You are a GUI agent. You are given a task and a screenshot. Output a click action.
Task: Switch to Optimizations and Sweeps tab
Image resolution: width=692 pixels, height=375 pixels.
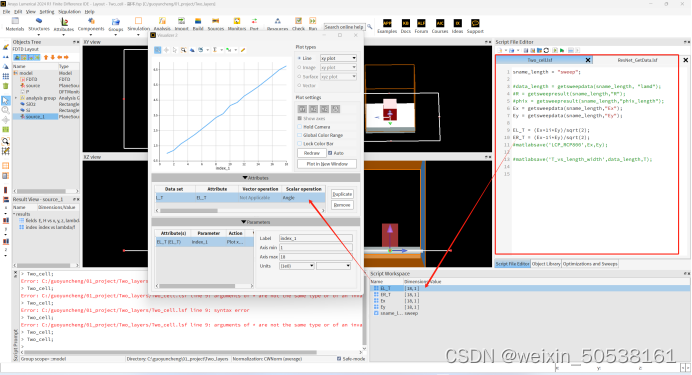point(590,264)
